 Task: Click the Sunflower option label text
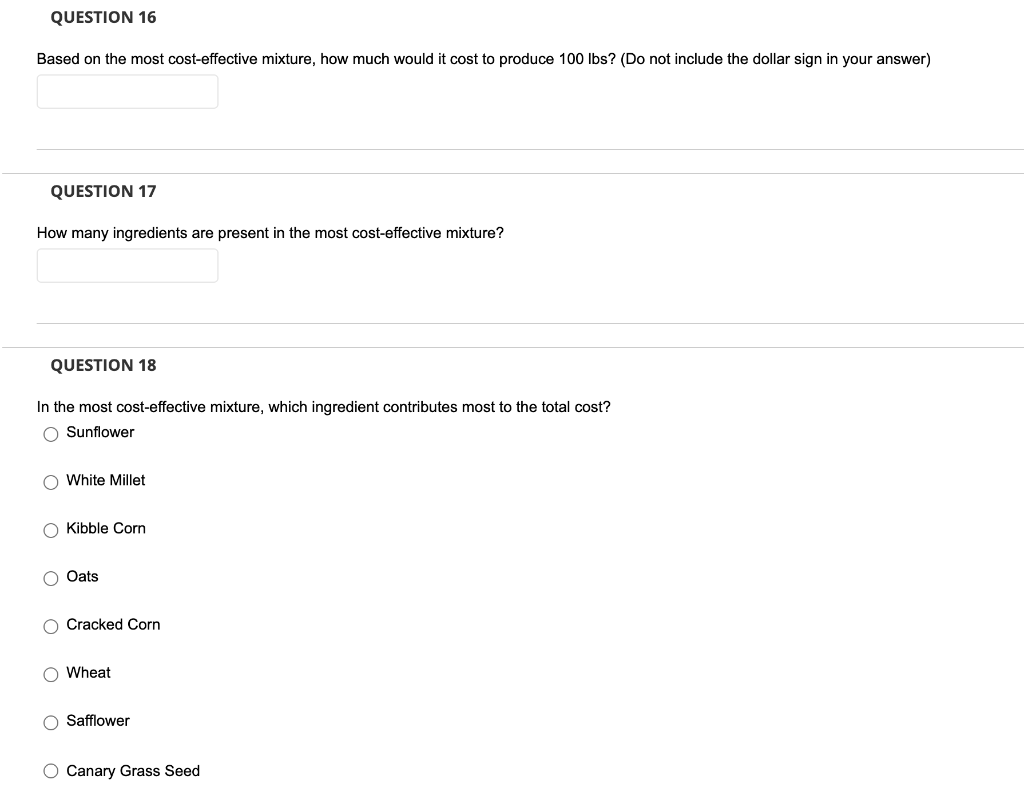99,432
